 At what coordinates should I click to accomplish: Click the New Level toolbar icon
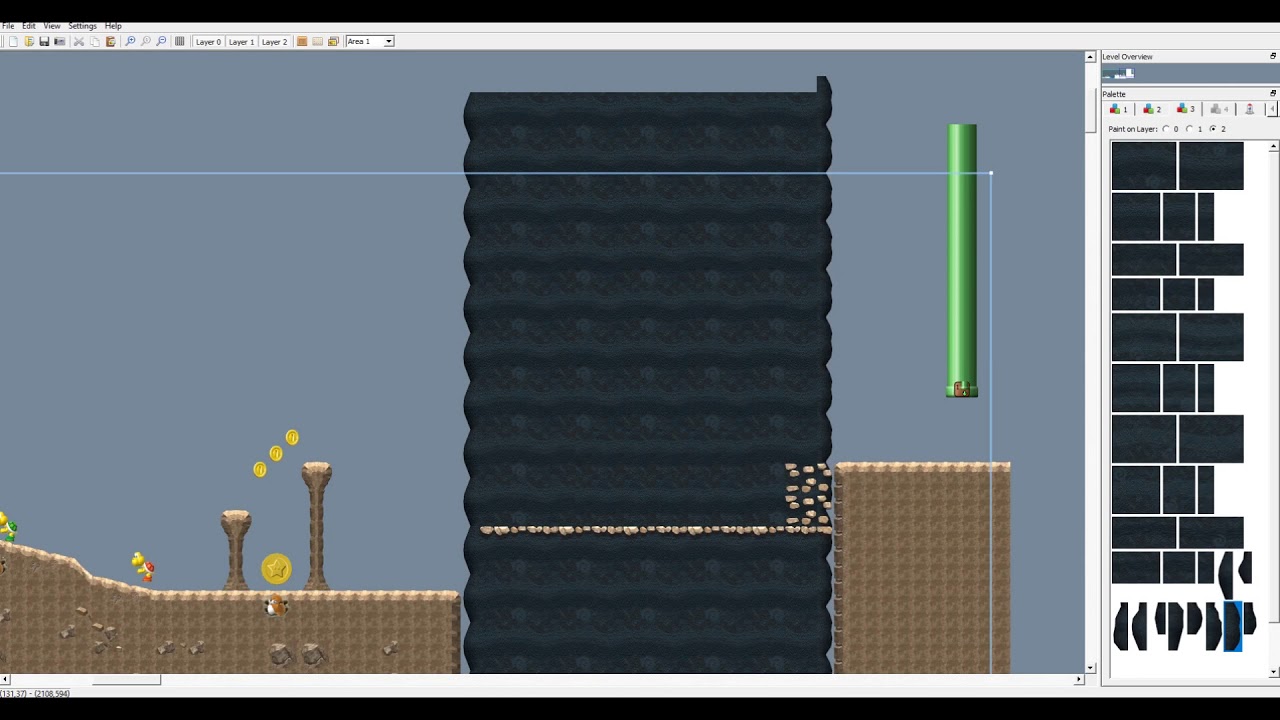pyautogui.click(x=13, y=42)
